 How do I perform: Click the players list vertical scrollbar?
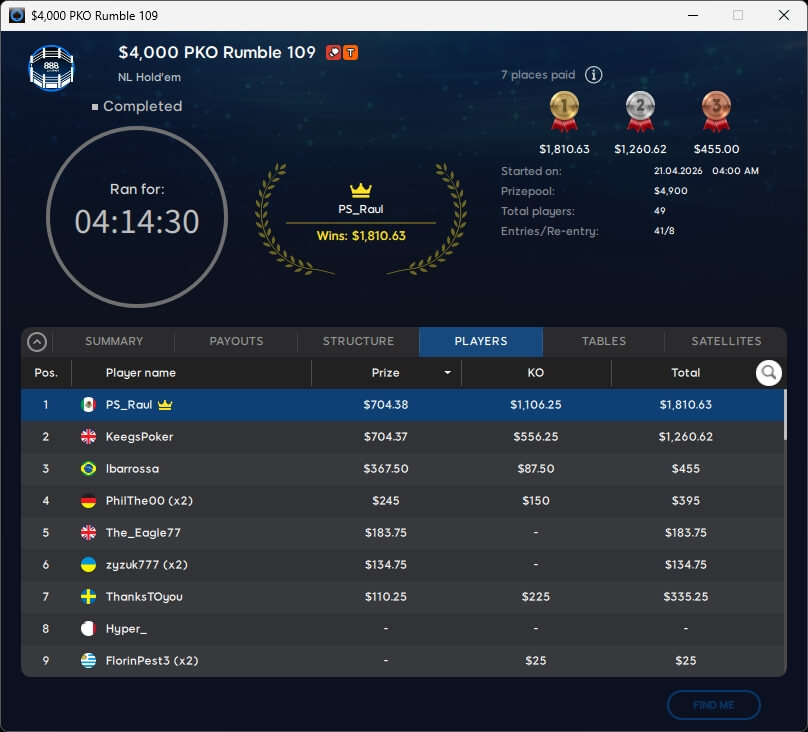[784, 414]
